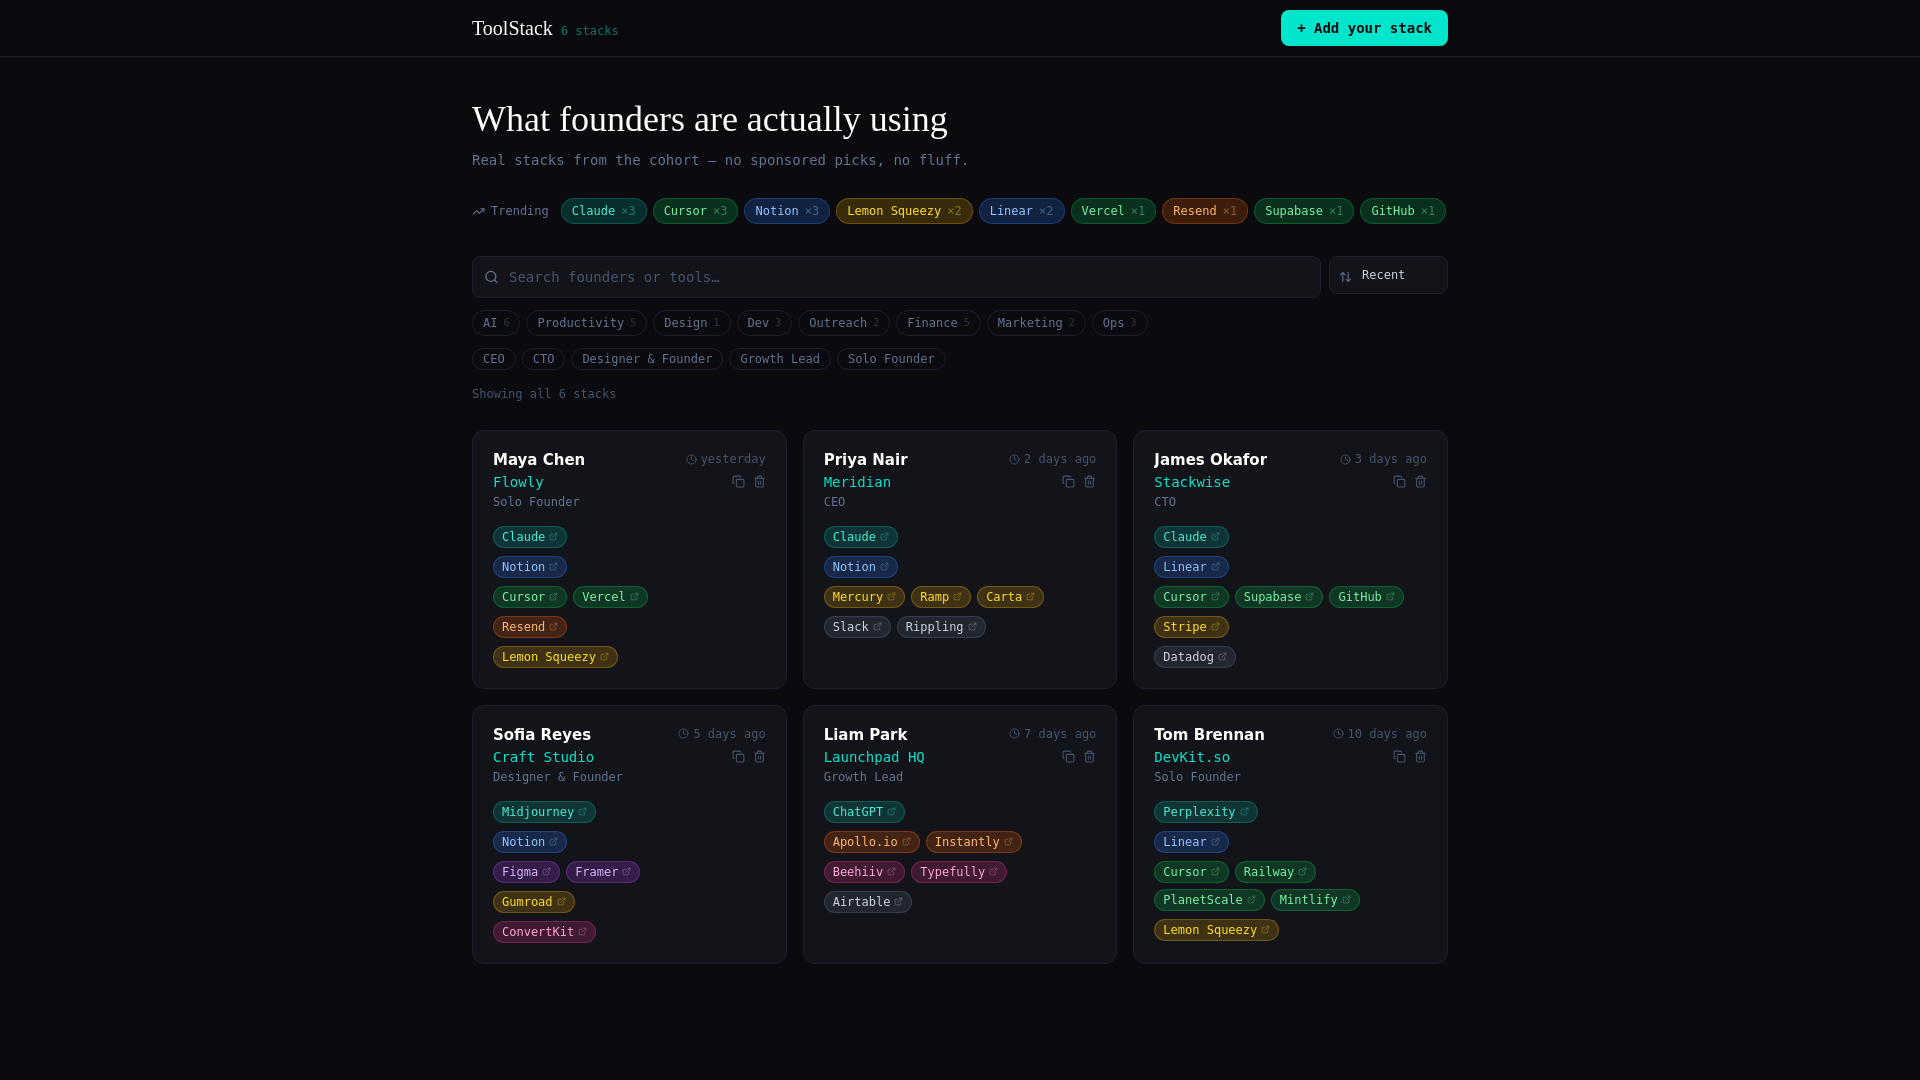Select trending Resend ×1 chip
Viewport: 1920px width, 1080px height.
click(1205, 211)
